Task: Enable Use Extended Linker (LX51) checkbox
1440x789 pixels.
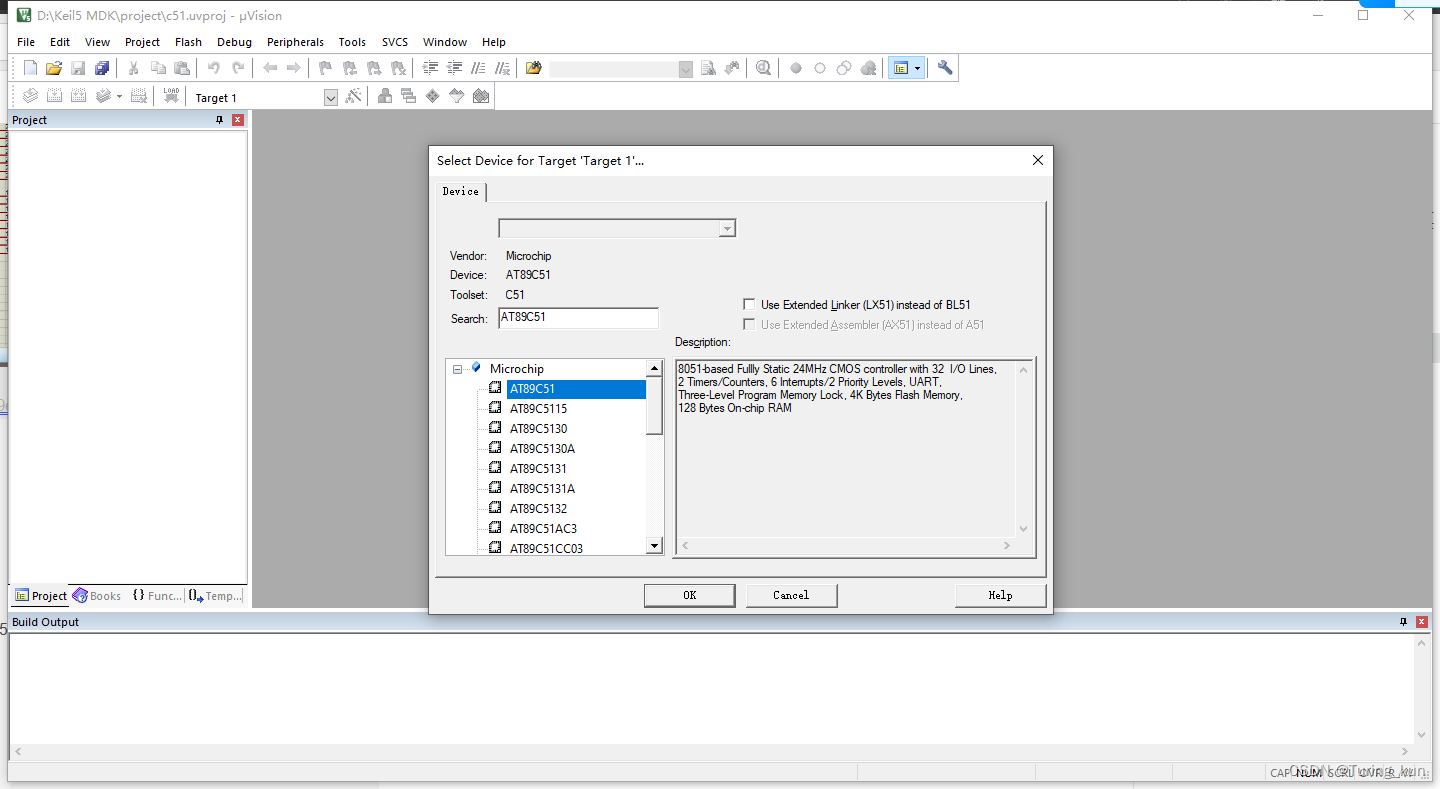Action: point(749,304)
